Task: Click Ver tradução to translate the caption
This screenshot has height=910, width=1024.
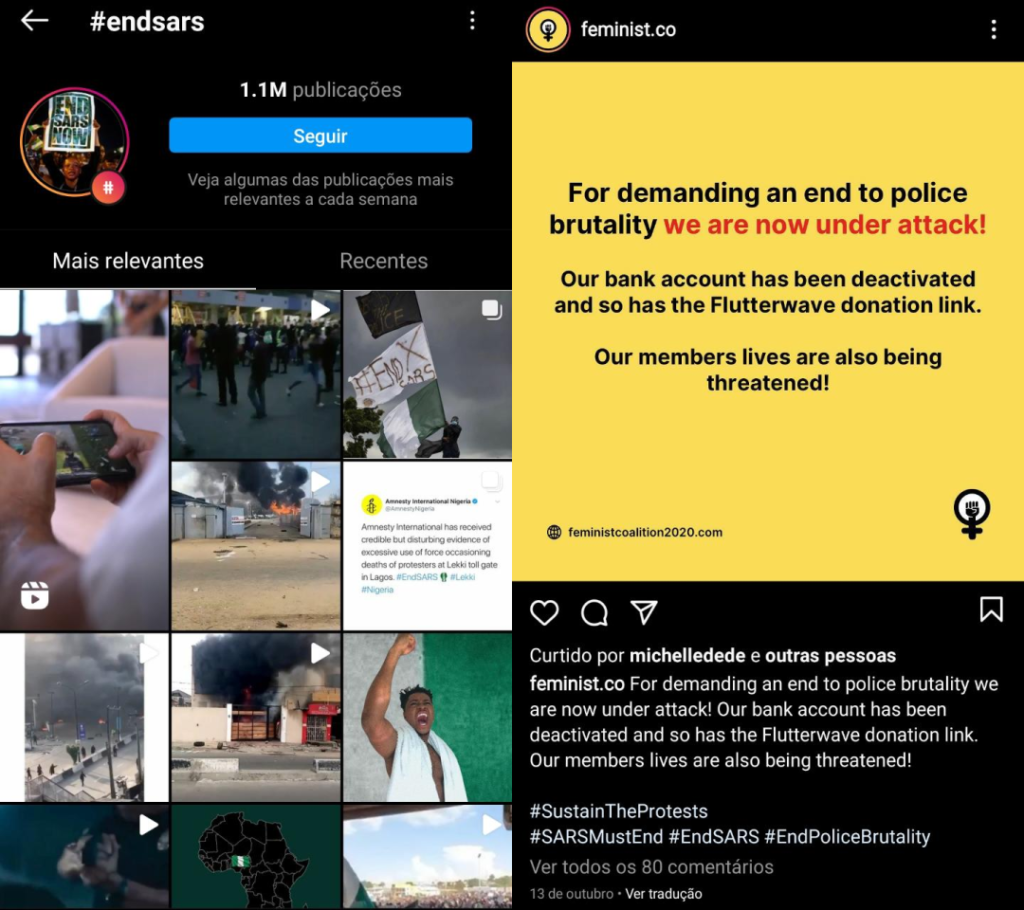Action: pyautogui.click(x=664, y=894)
